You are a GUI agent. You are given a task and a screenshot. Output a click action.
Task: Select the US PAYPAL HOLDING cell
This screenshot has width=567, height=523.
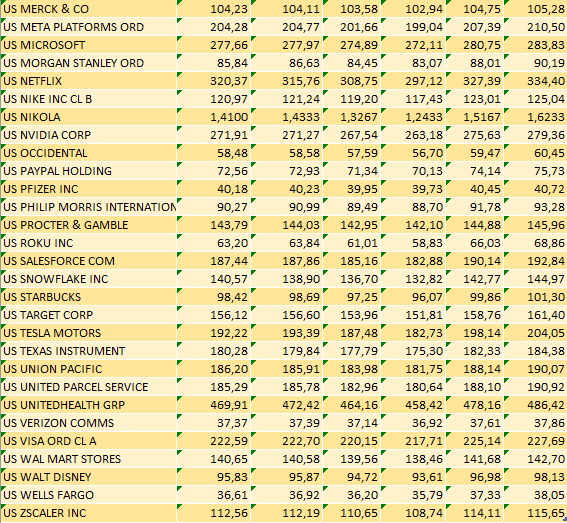tap(89, 171)
